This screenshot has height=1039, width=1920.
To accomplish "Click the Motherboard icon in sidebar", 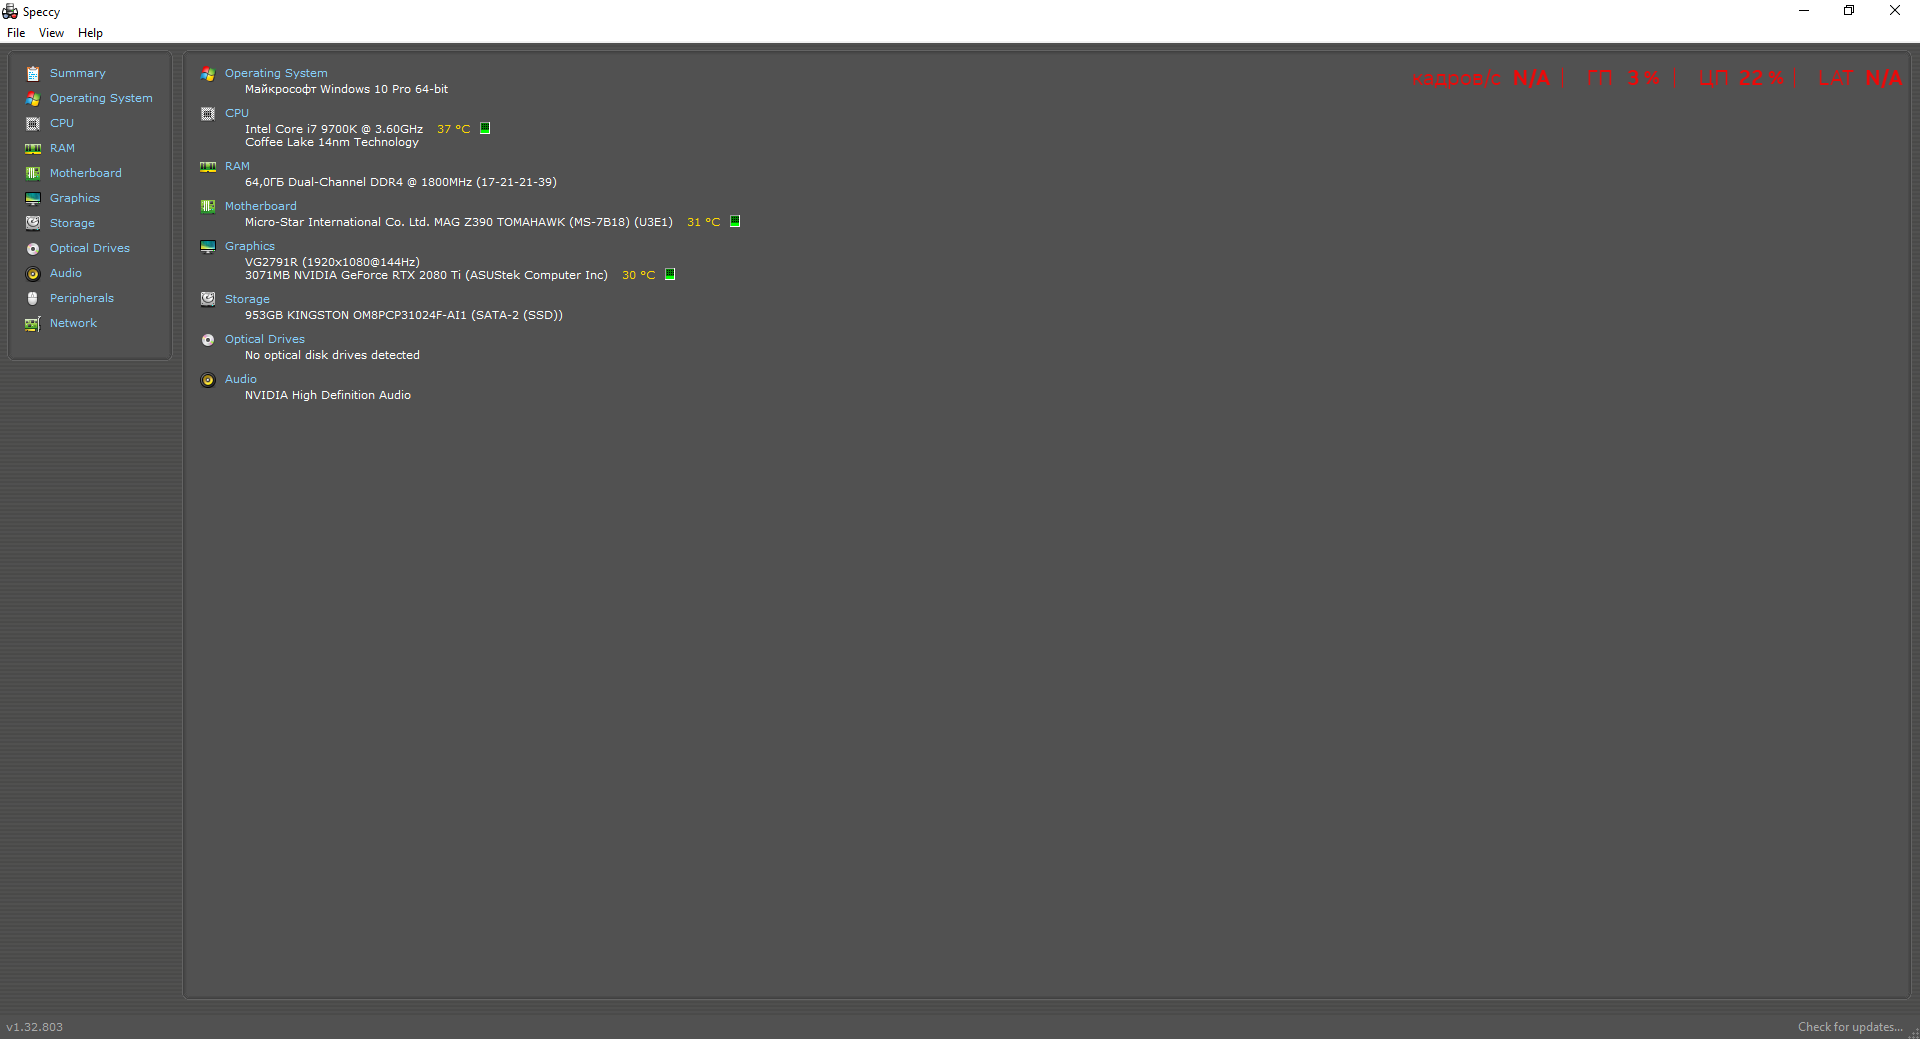I will coord(33,174).
